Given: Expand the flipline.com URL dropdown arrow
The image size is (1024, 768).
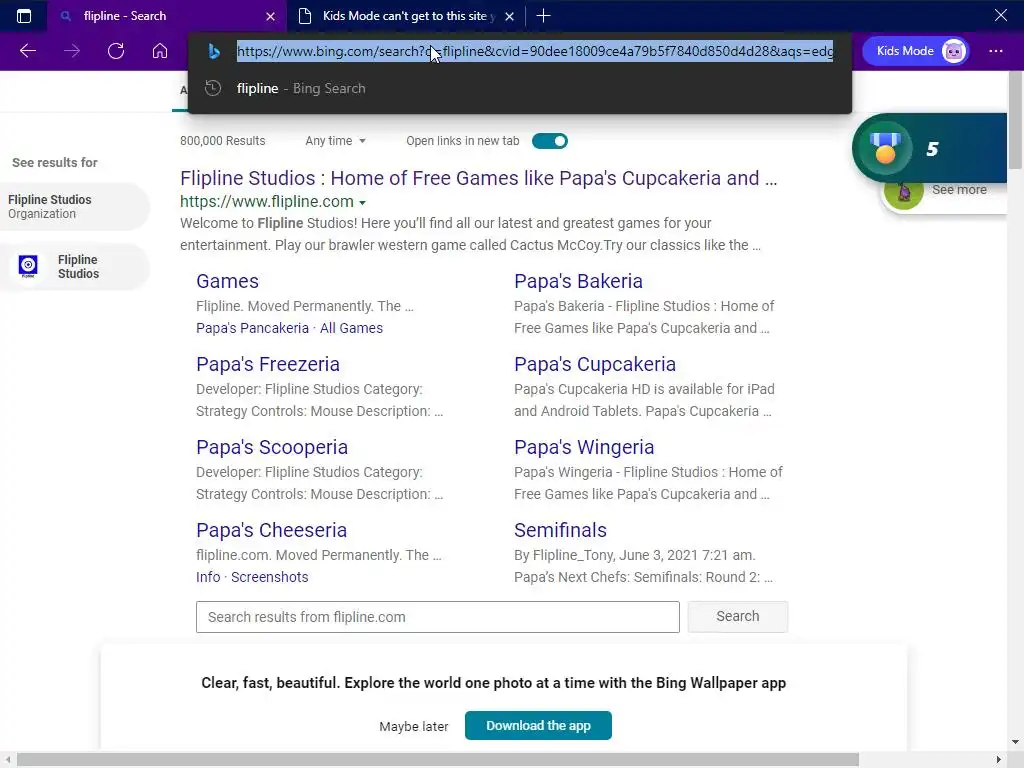Looking at the screenshot, I should (362, 202).
